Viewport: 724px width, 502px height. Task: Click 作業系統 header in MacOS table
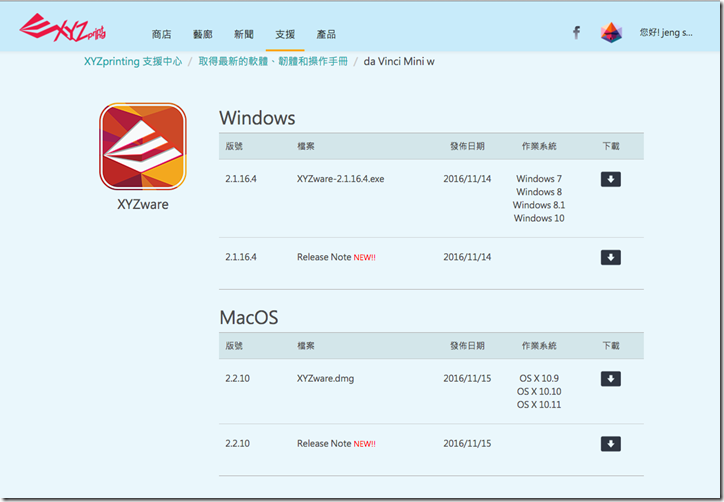[539, 345]
